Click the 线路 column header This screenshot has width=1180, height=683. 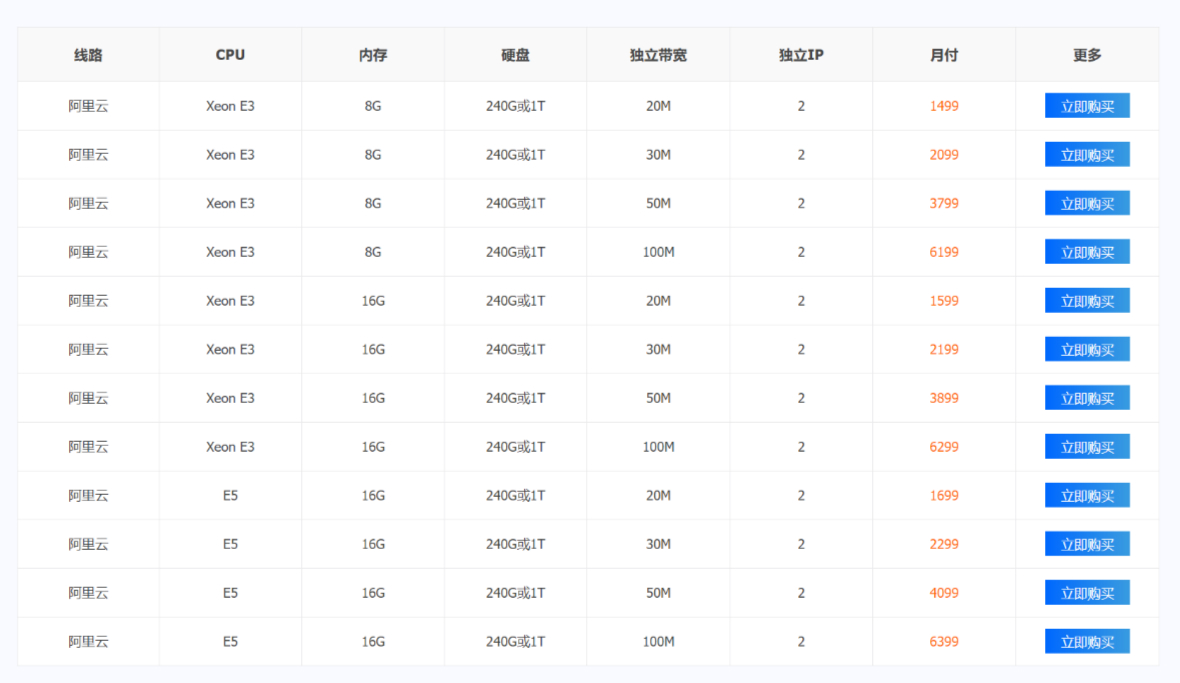pyautogui.click(x=88, y=55)
